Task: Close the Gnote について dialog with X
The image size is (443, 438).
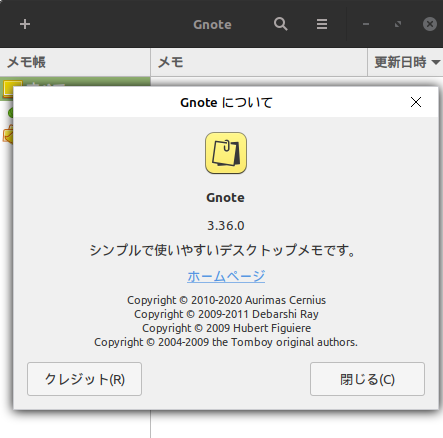Action: point(416,102)
